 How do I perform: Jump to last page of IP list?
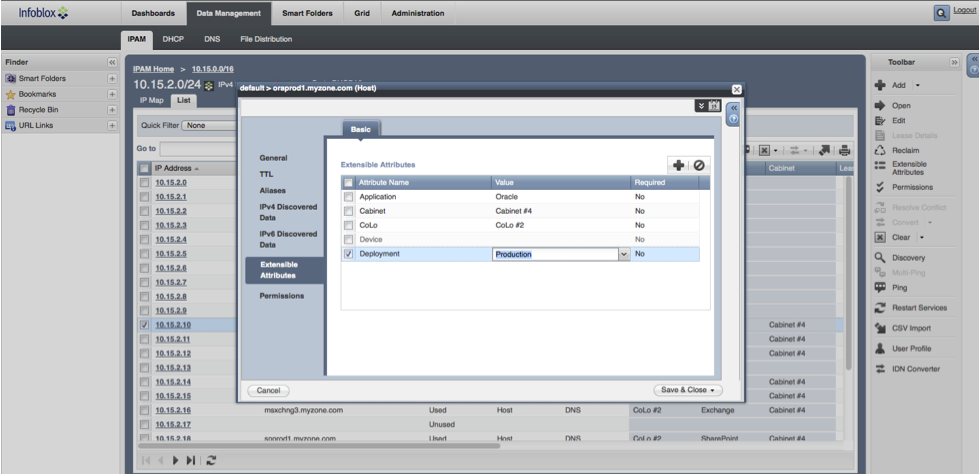191,460
